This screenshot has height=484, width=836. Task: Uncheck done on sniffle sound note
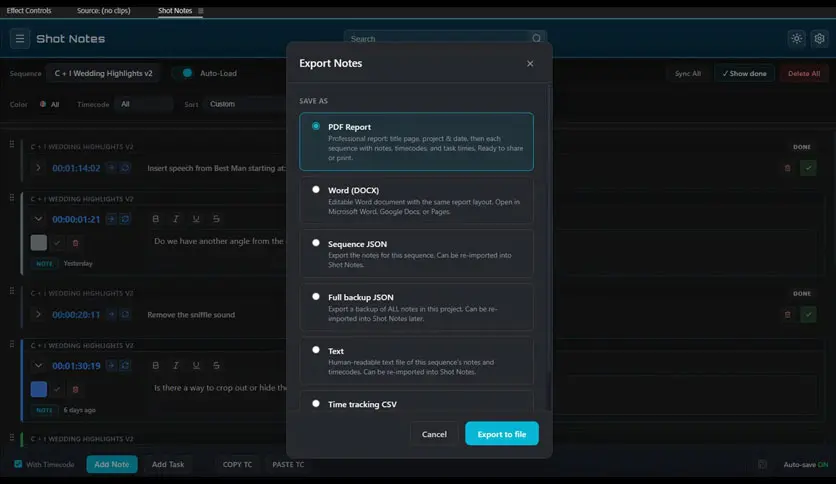coord(808,314)
